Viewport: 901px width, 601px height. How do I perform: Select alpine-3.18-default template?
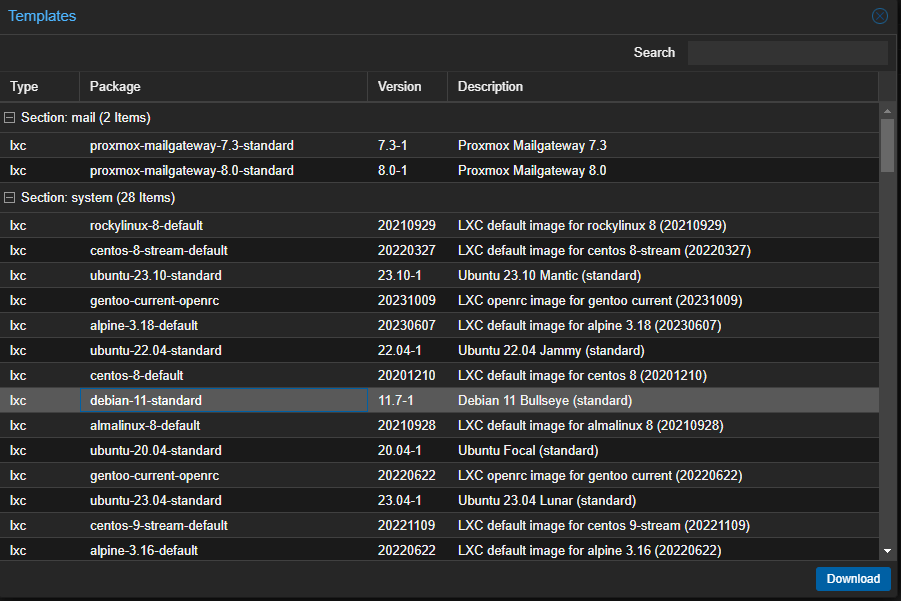coord(439,325)
